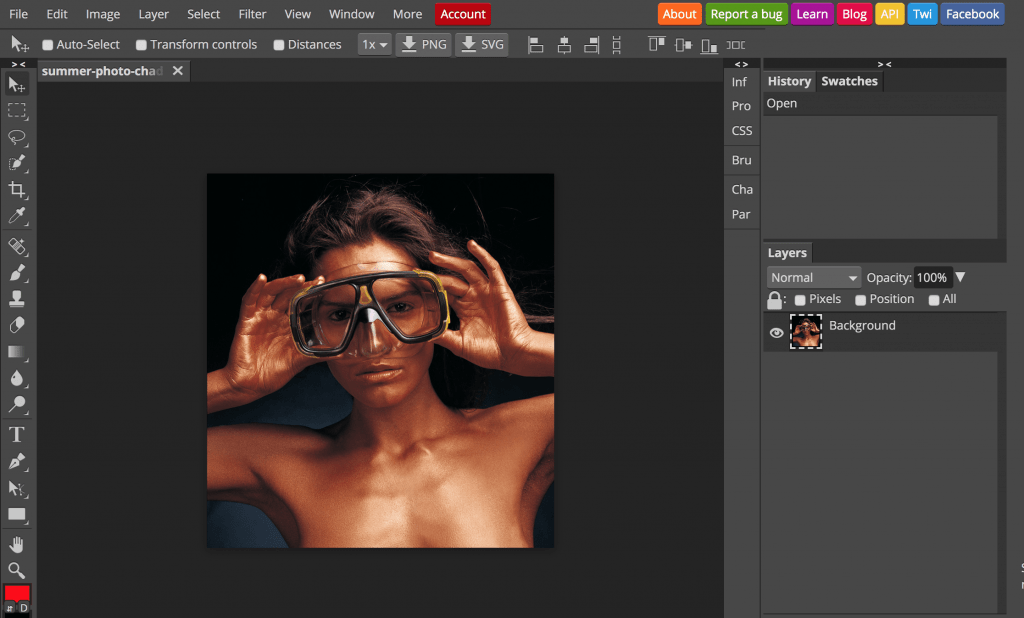Enable the Auto-Select checkbox
1024x618 pixels.
pos(48,45)
